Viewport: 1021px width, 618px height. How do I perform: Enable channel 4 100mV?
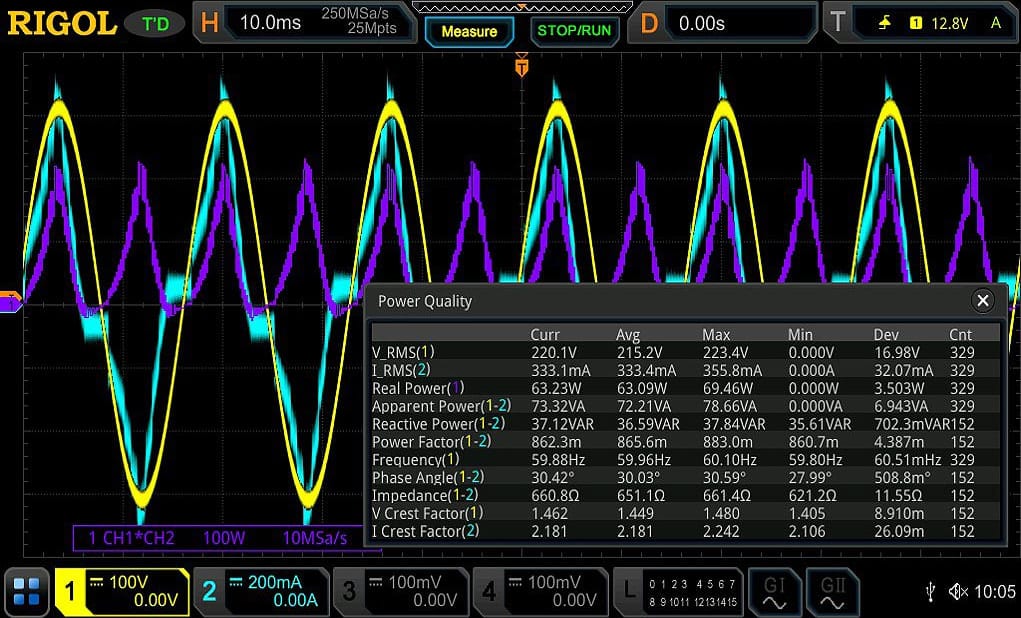540,591
